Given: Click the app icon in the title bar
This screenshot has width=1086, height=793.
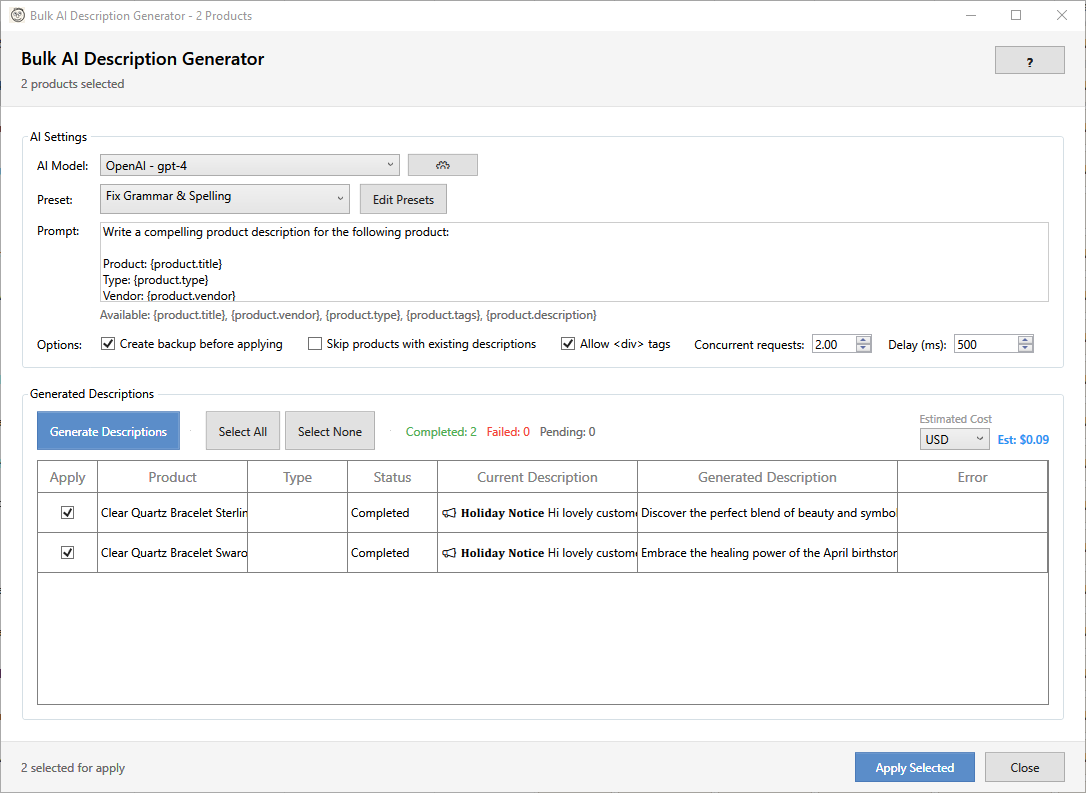Looking at the screenshot, I should tap(15, 15).
